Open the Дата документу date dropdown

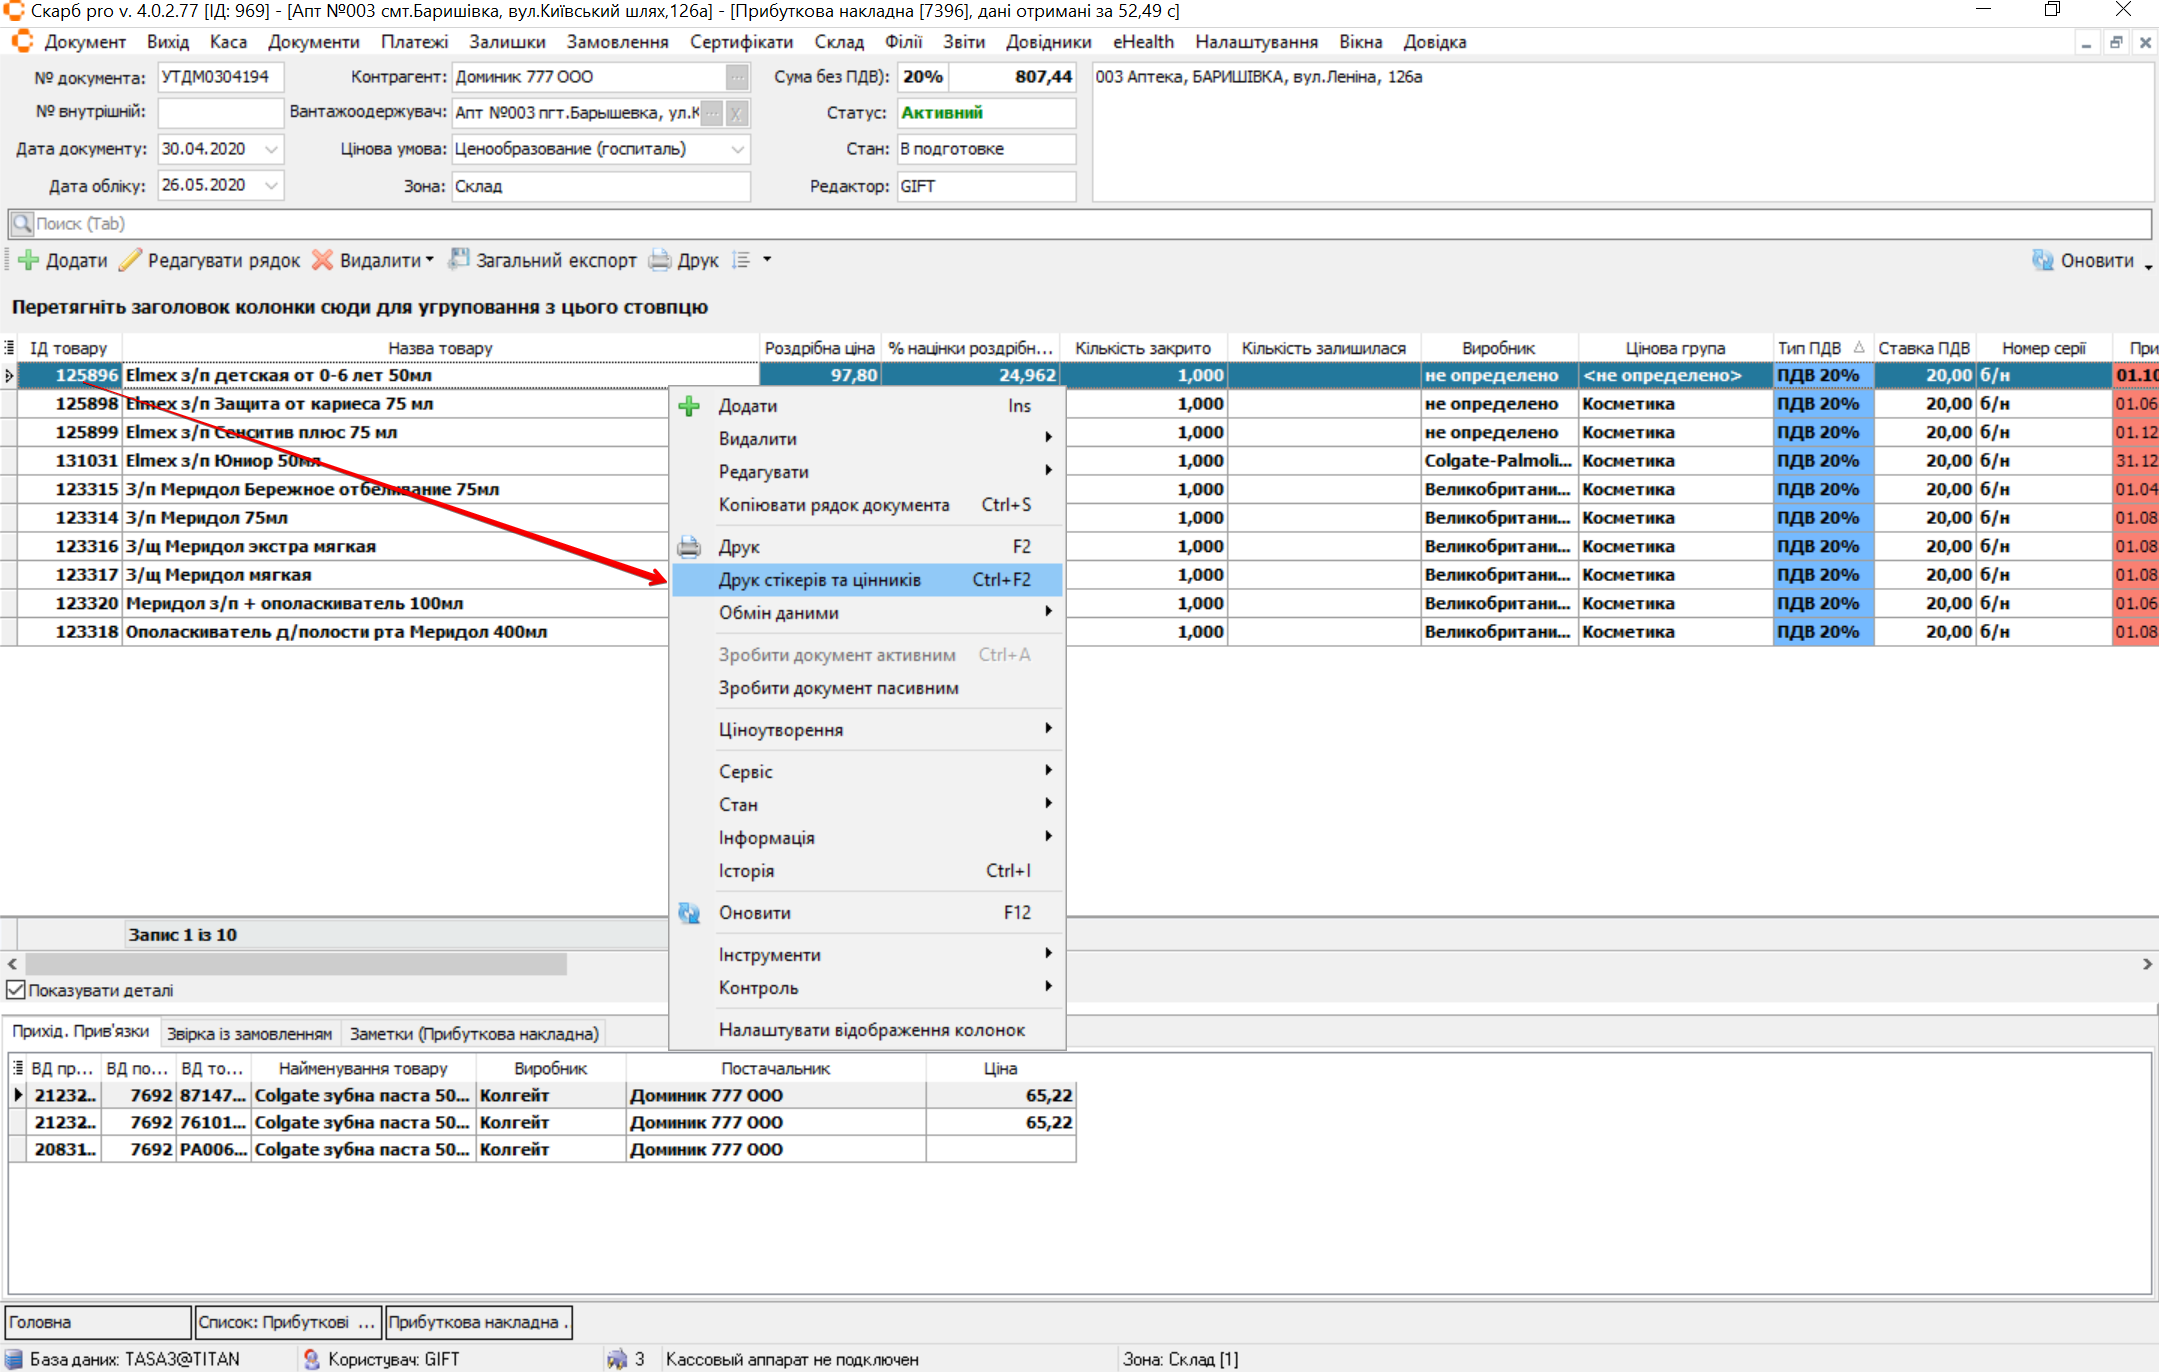click(x=271, y=149)
